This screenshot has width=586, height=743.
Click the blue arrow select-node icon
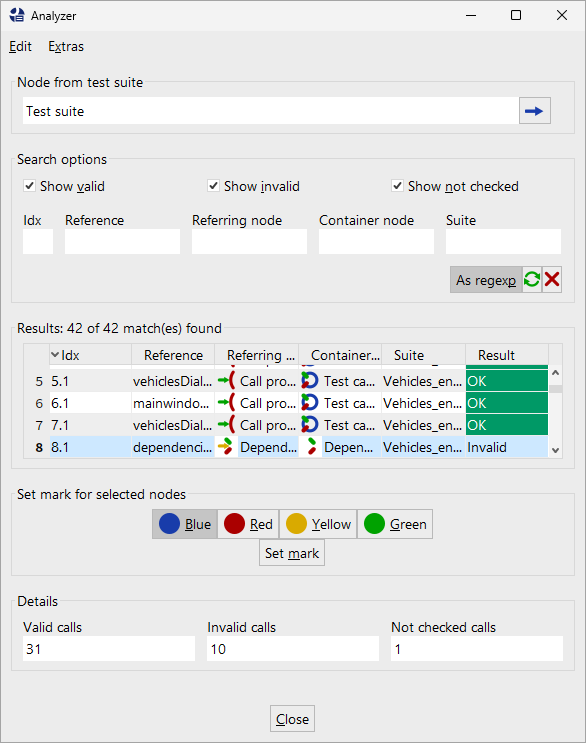pos(534,111)
